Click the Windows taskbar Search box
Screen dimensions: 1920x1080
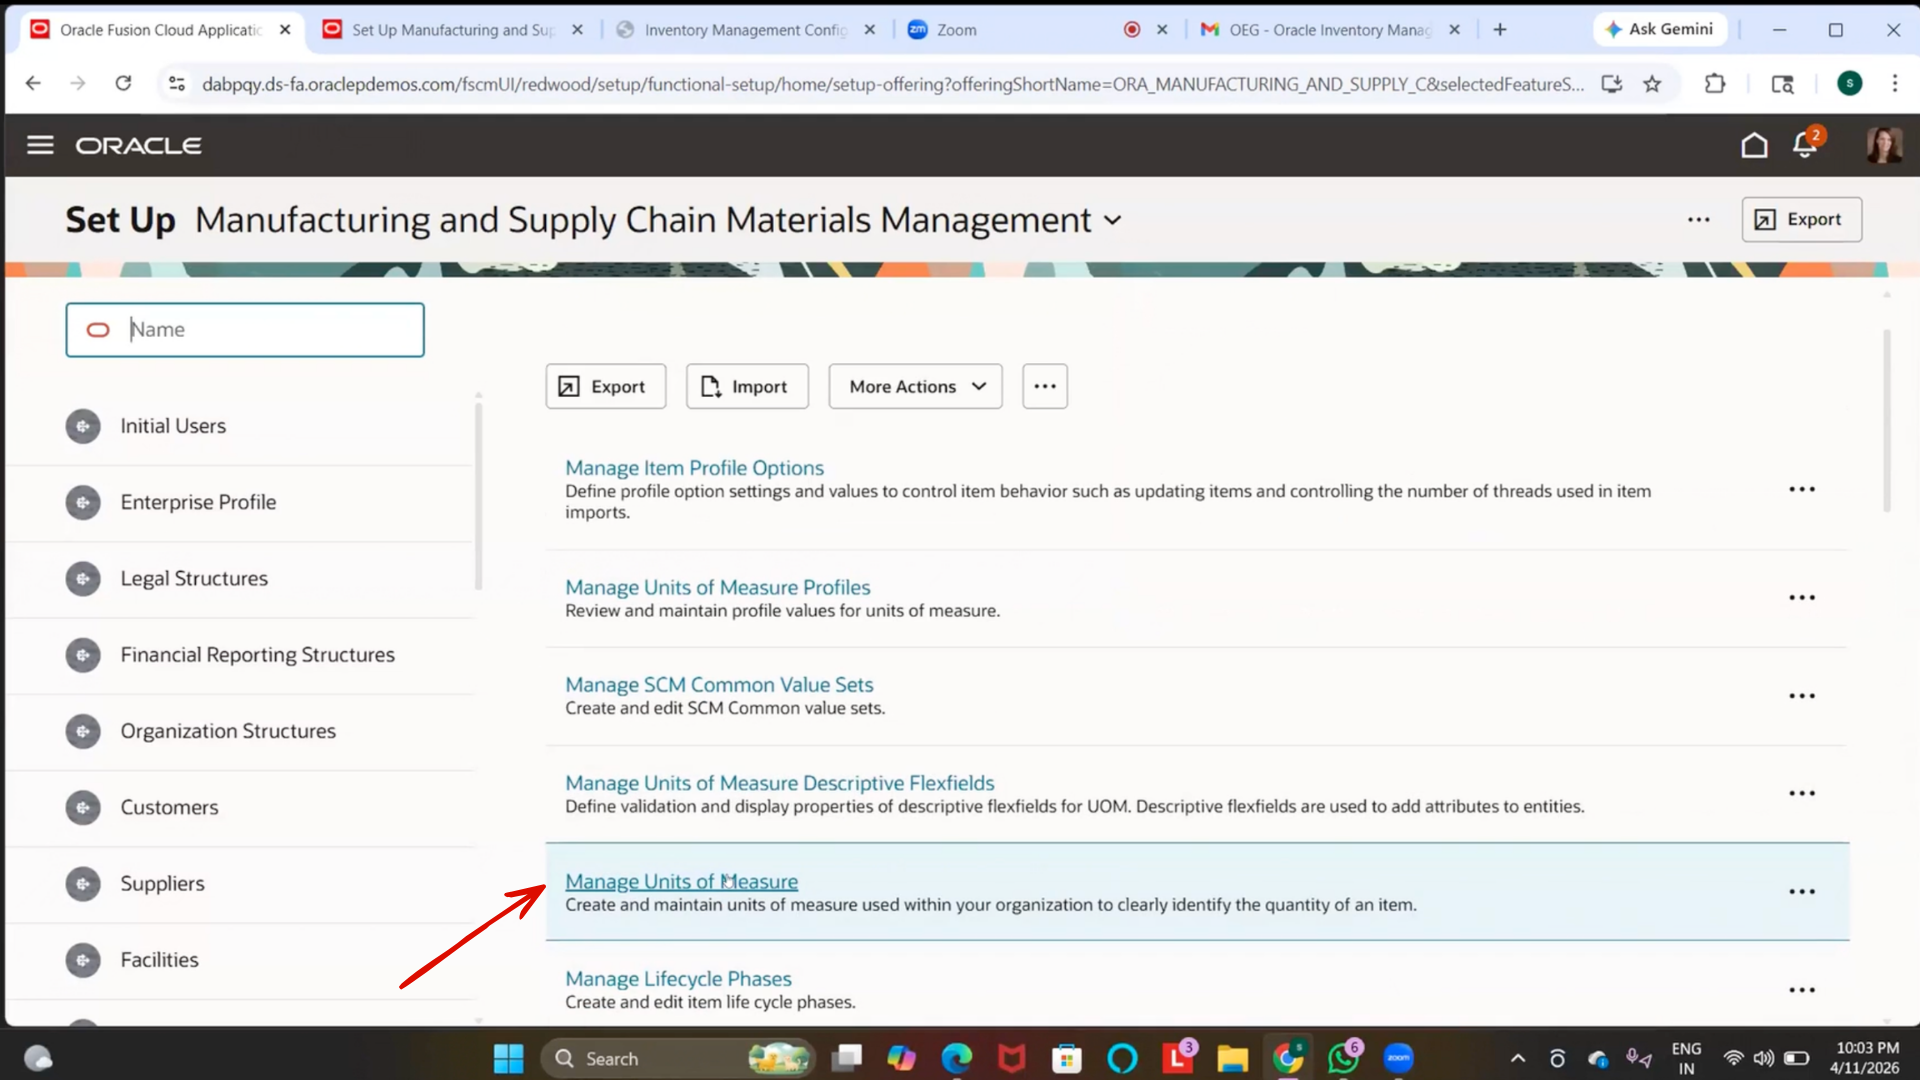point(678,1058)
